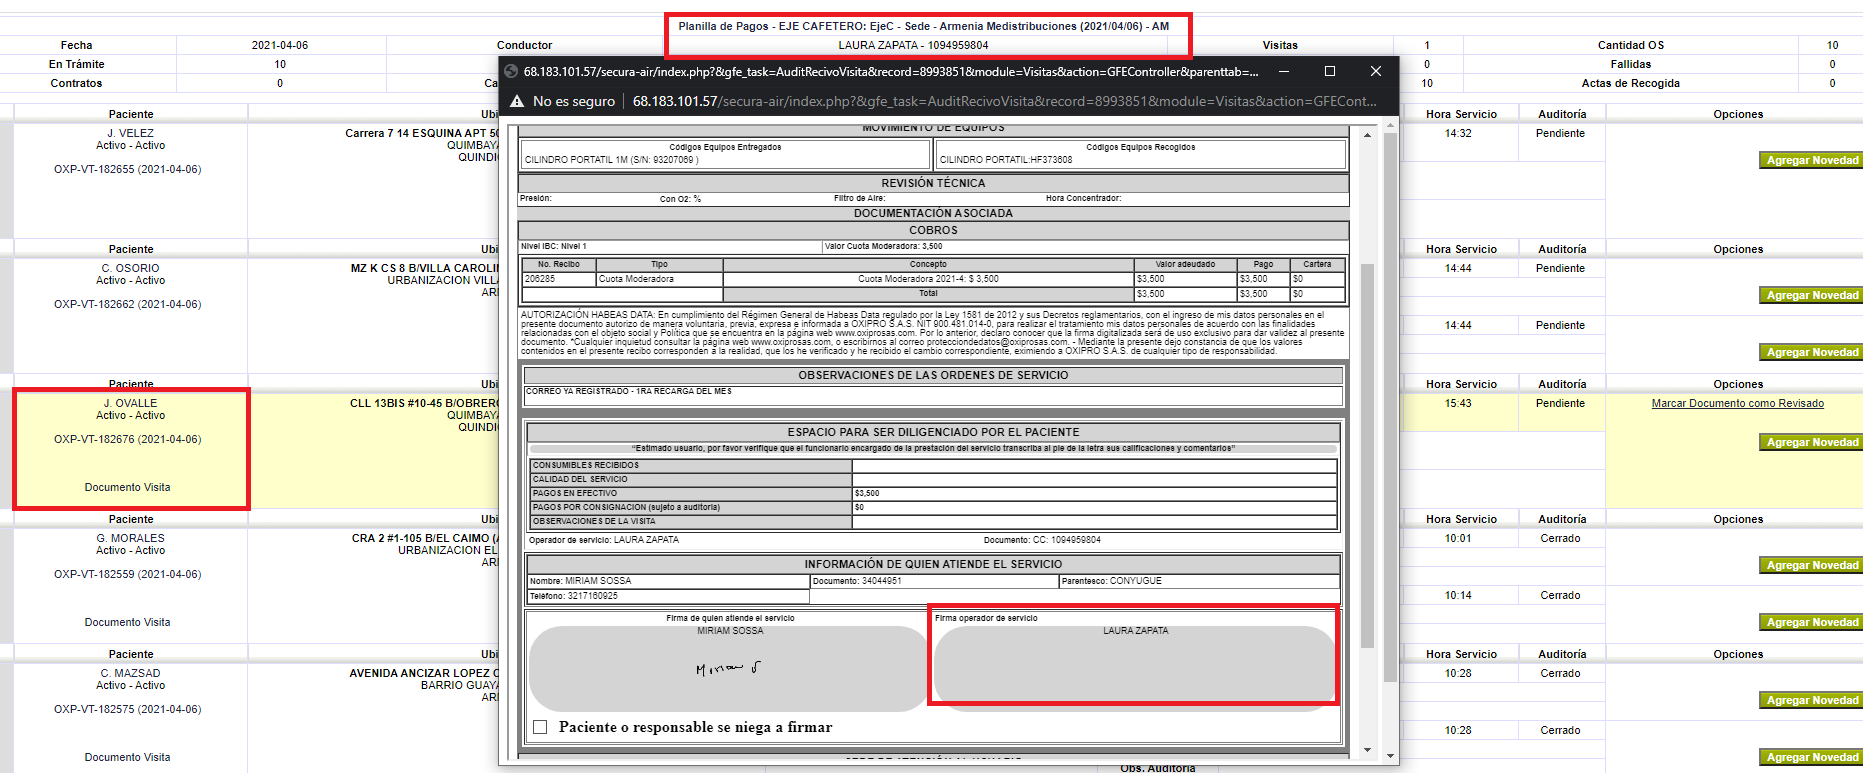This screenshot has width=1863, height=773.
Task: Click LAURA ZAPATA operator signature box
Action: [1135, 668]
